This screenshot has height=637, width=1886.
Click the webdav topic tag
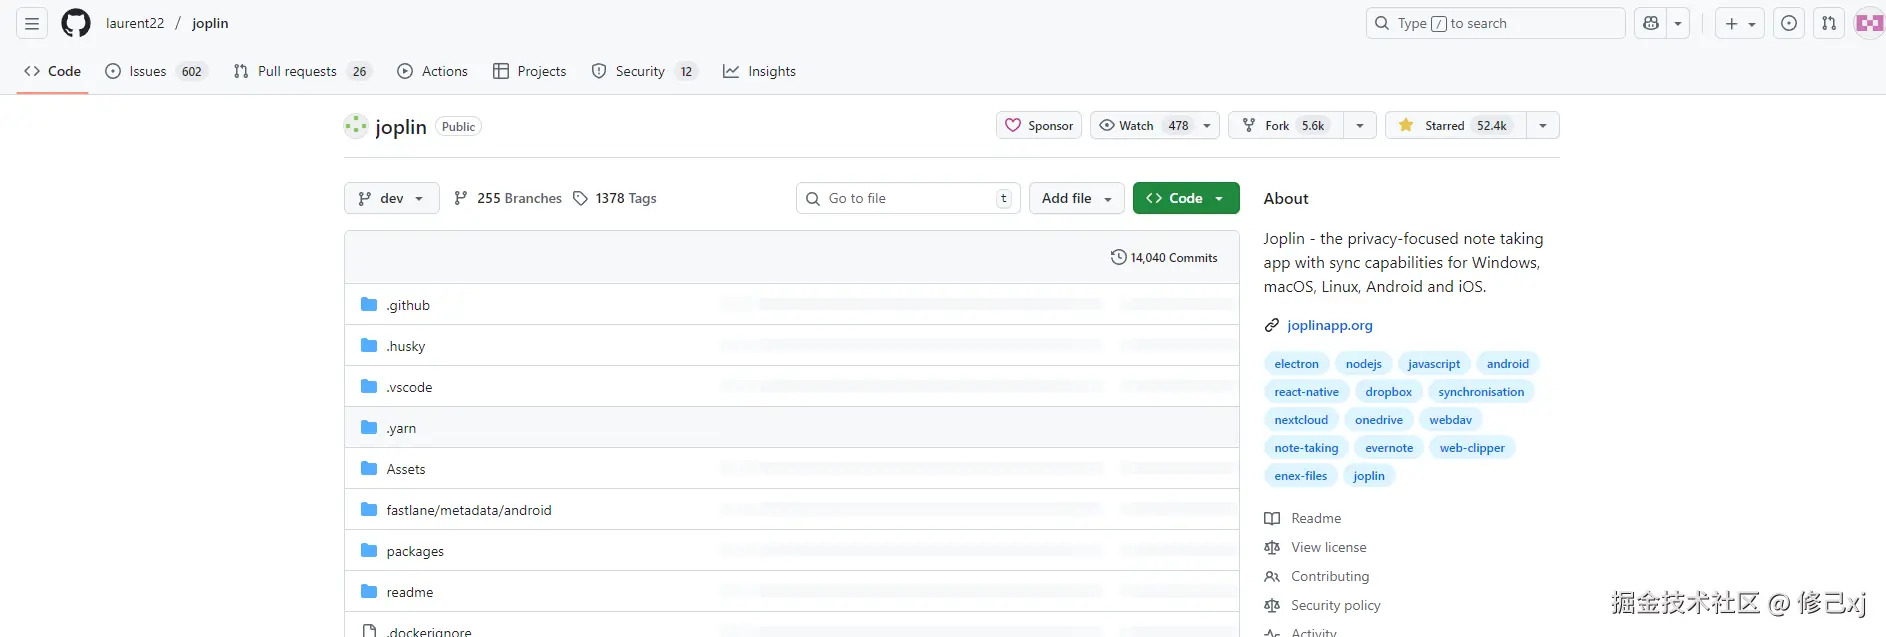coord(1450,420)
